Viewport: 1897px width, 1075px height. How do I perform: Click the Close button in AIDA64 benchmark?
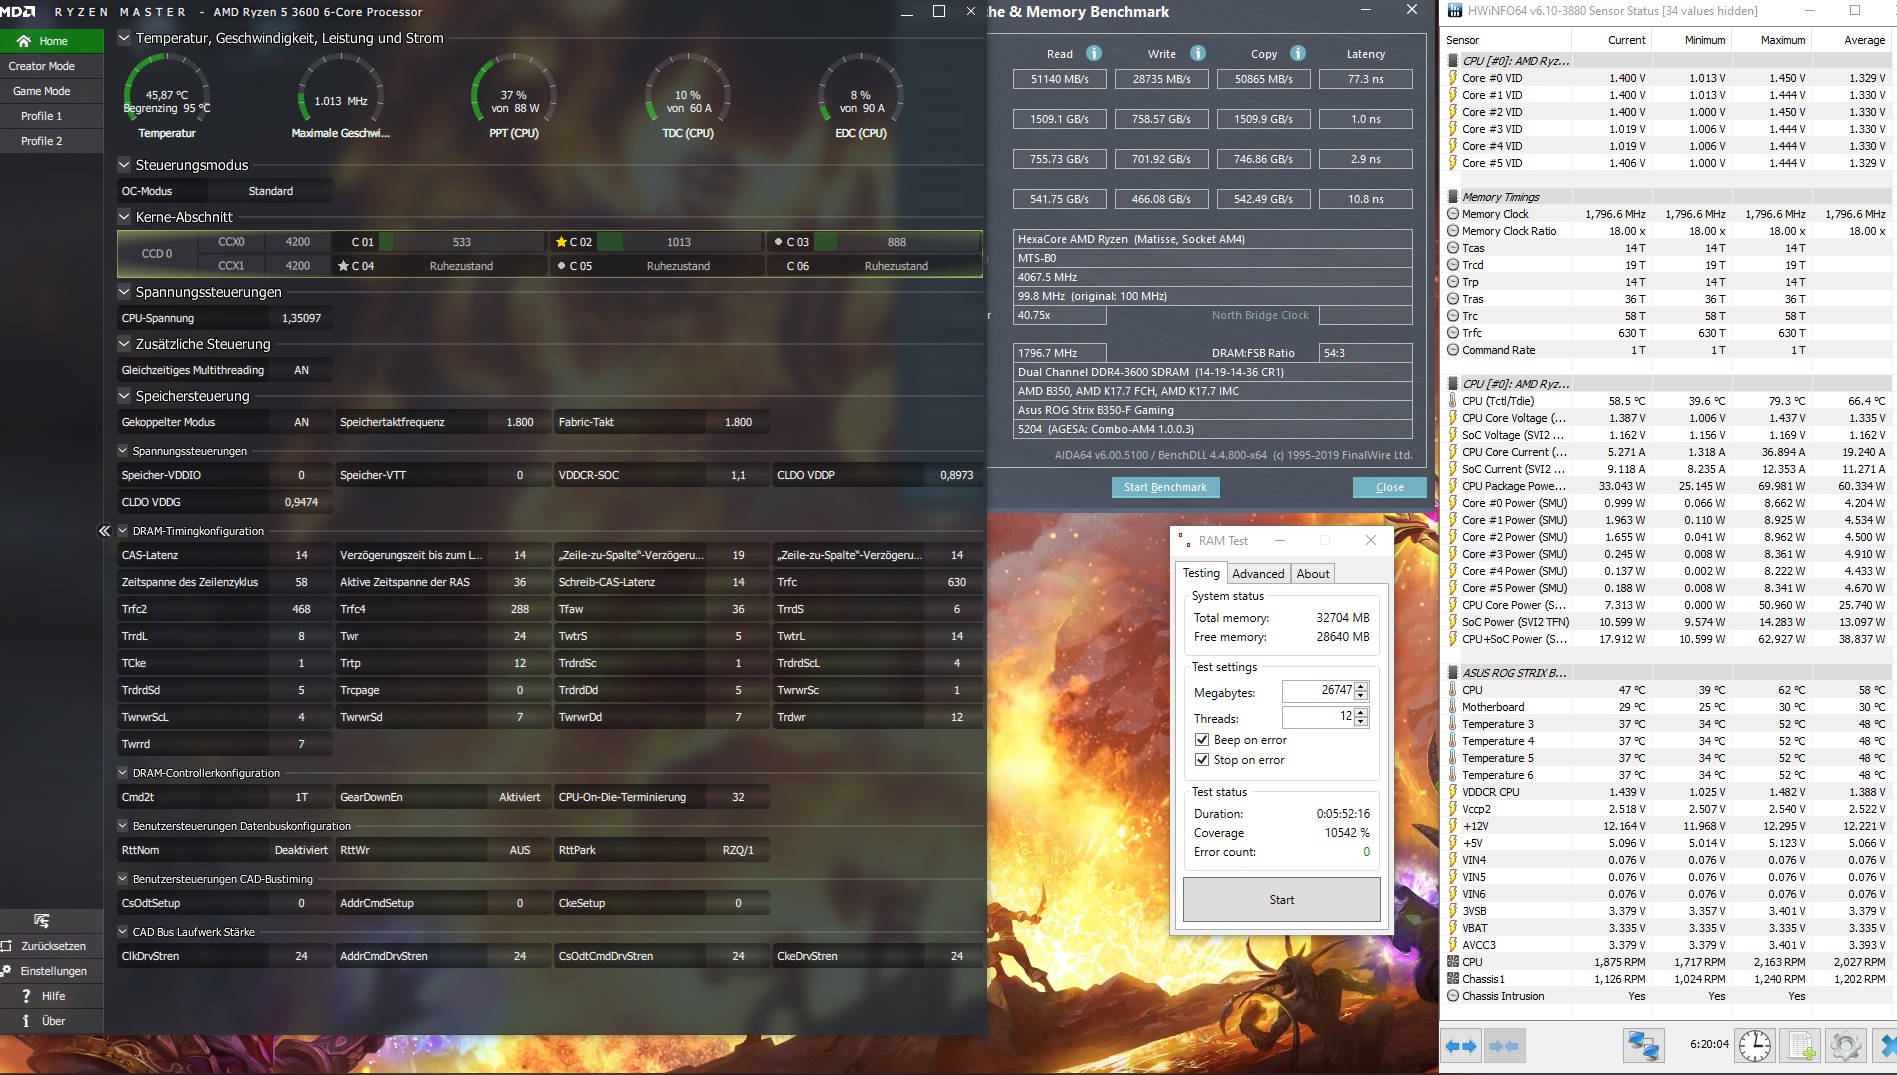point(1389,487)
